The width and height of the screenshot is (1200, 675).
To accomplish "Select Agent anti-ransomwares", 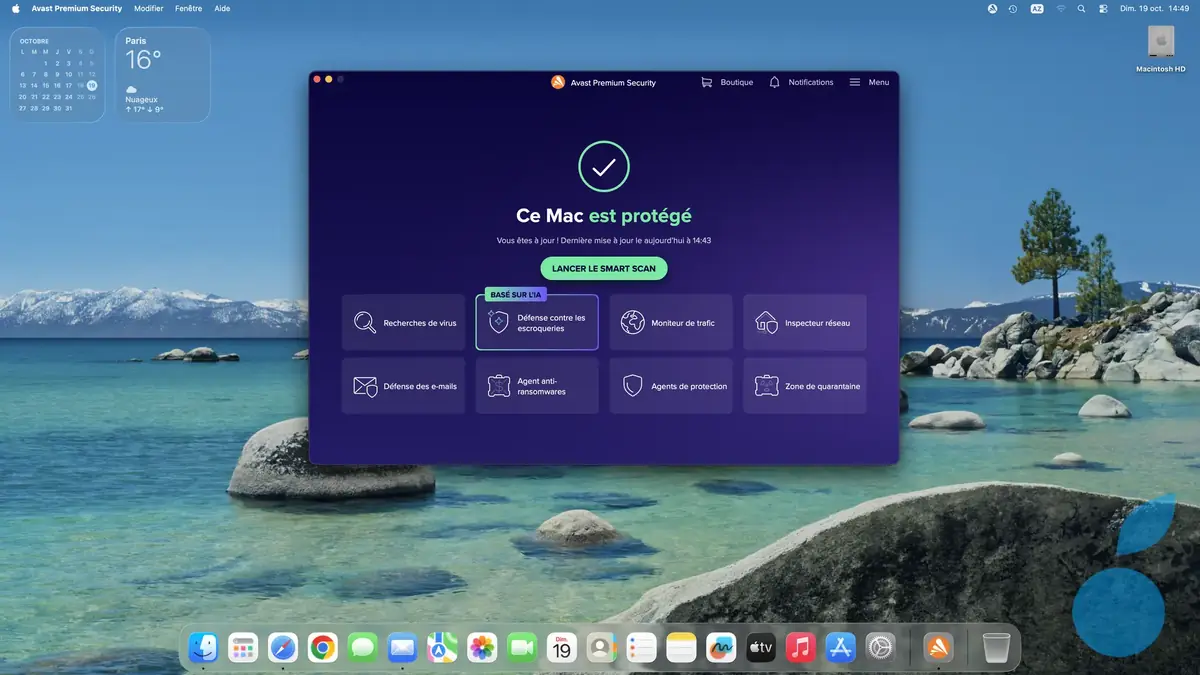I will tap(537, 385).
